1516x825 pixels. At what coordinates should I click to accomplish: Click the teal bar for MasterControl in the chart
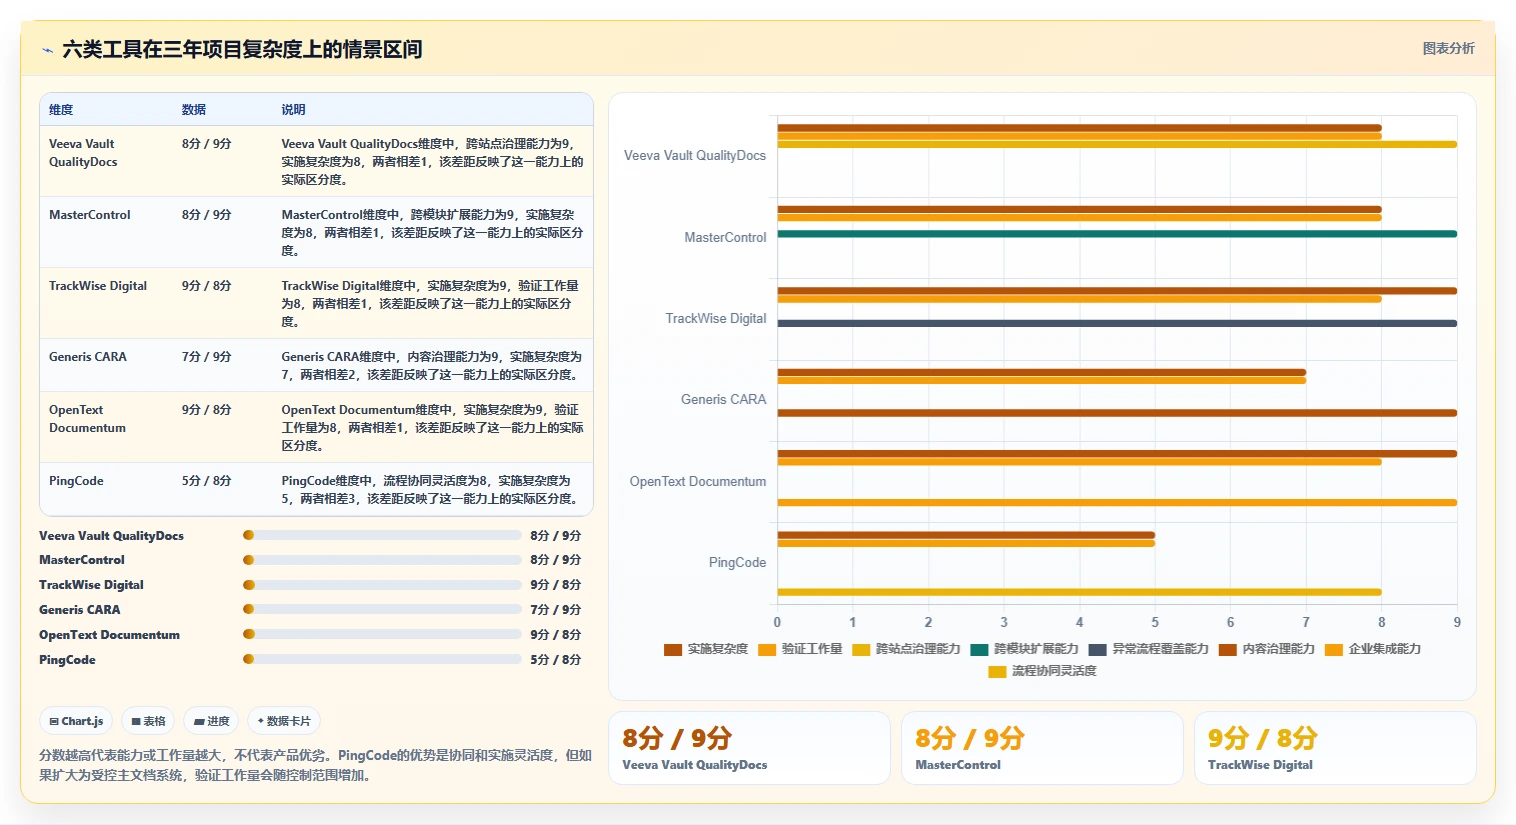(x=1117, y=234)
